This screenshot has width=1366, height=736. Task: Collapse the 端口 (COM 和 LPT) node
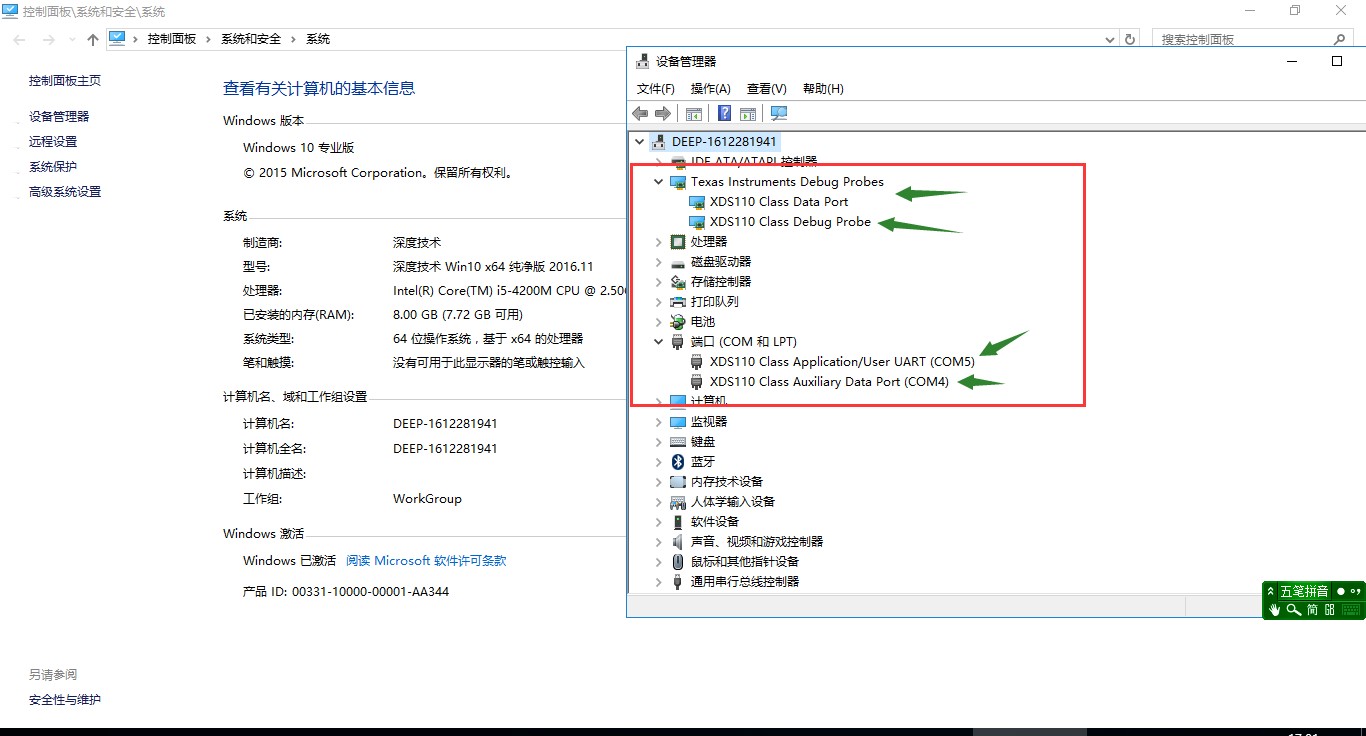pyautogui.click(x=659, y=342)
